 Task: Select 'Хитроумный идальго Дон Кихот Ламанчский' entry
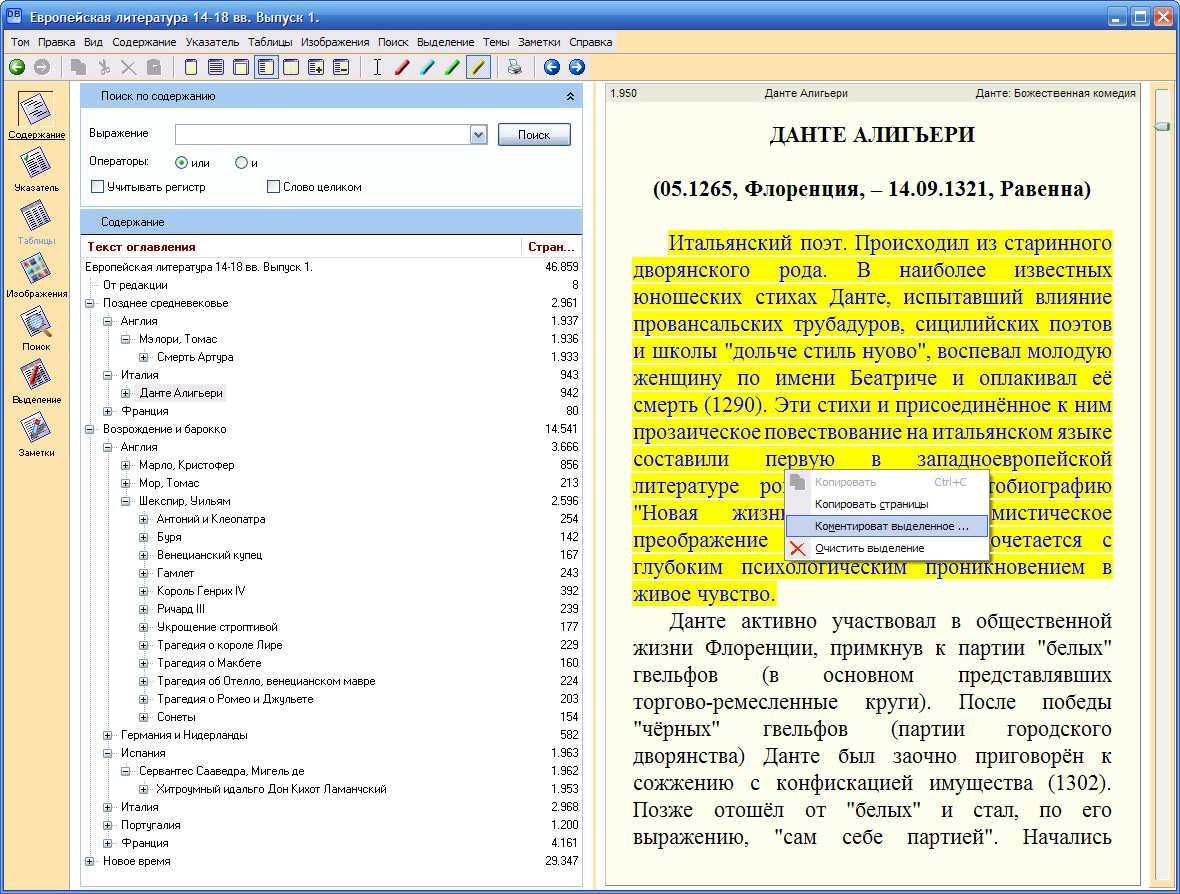click(272, 789)
